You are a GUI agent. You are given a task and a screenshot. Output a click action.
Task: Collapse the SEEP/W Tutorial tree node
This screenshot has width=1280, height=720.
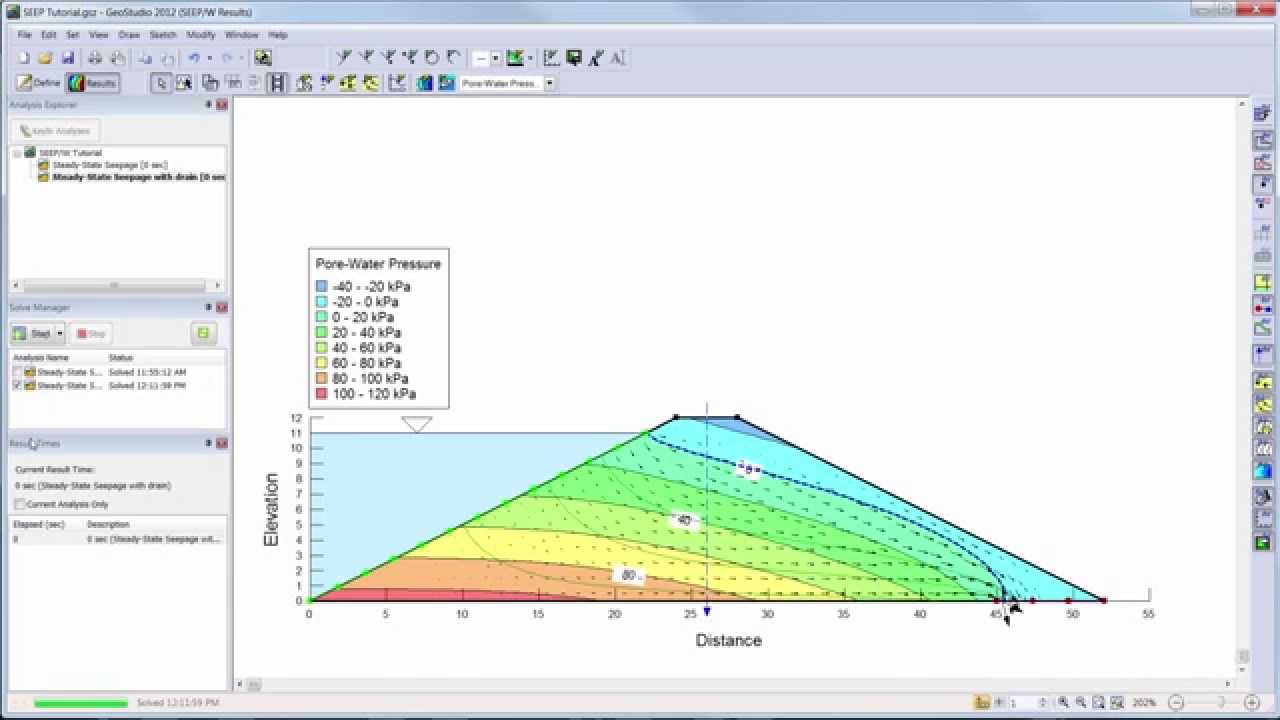coord(17,153)
